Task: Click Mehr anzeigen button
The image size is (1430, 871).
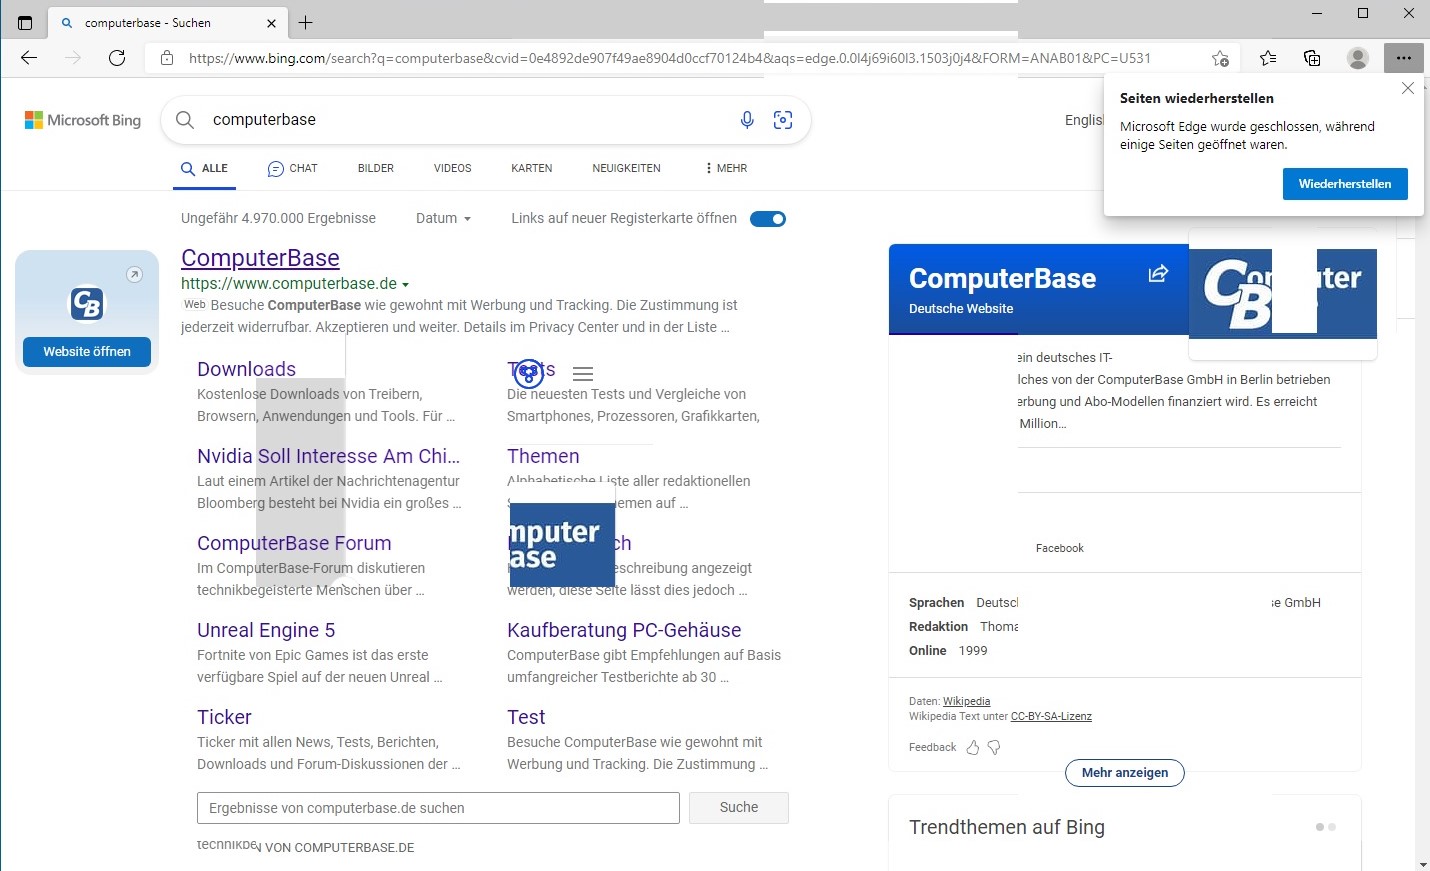Action: click(x=1125, y=773)
